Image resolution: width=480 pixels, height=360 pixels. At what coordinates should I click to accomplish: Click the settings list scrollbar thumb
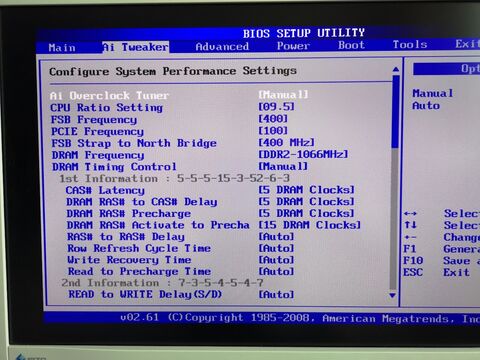pos(396,112)
